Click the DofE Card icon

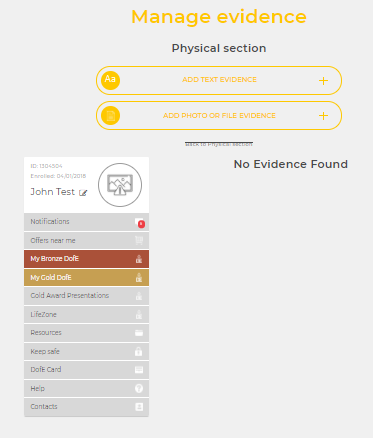[x=139, y=370]
